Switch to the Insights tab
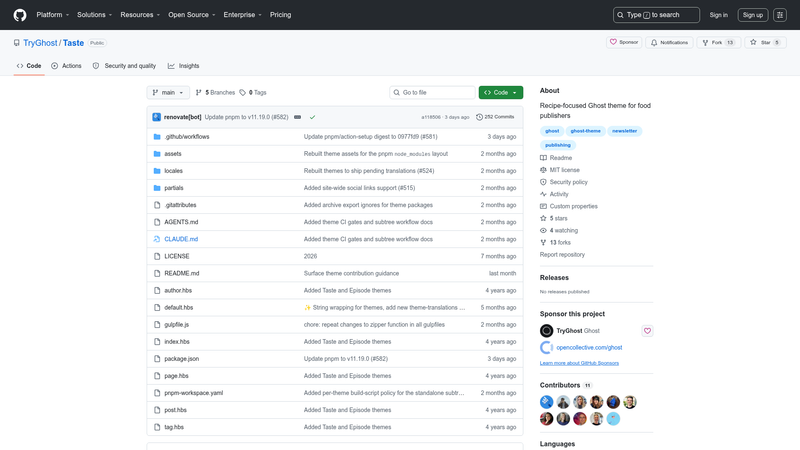800x450 pixels. point(184,66)
